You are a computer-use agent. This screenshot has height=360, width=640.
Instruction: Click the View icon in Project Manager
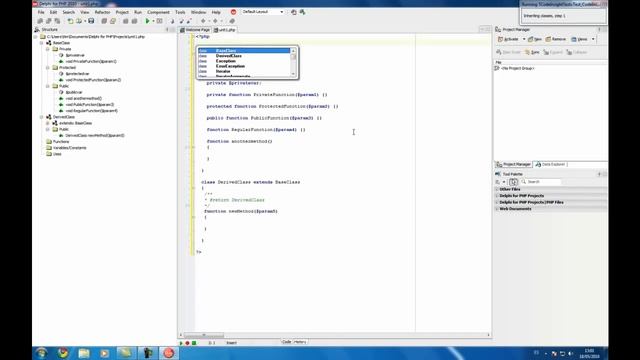point(574,39)
